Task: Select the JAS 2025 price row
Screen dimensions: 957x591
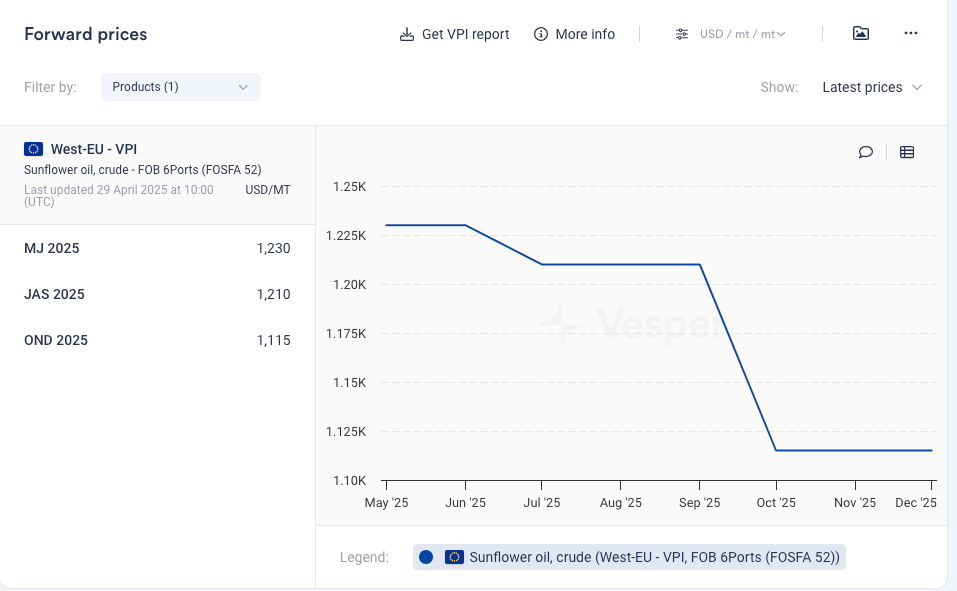Action: coord(157,294)
